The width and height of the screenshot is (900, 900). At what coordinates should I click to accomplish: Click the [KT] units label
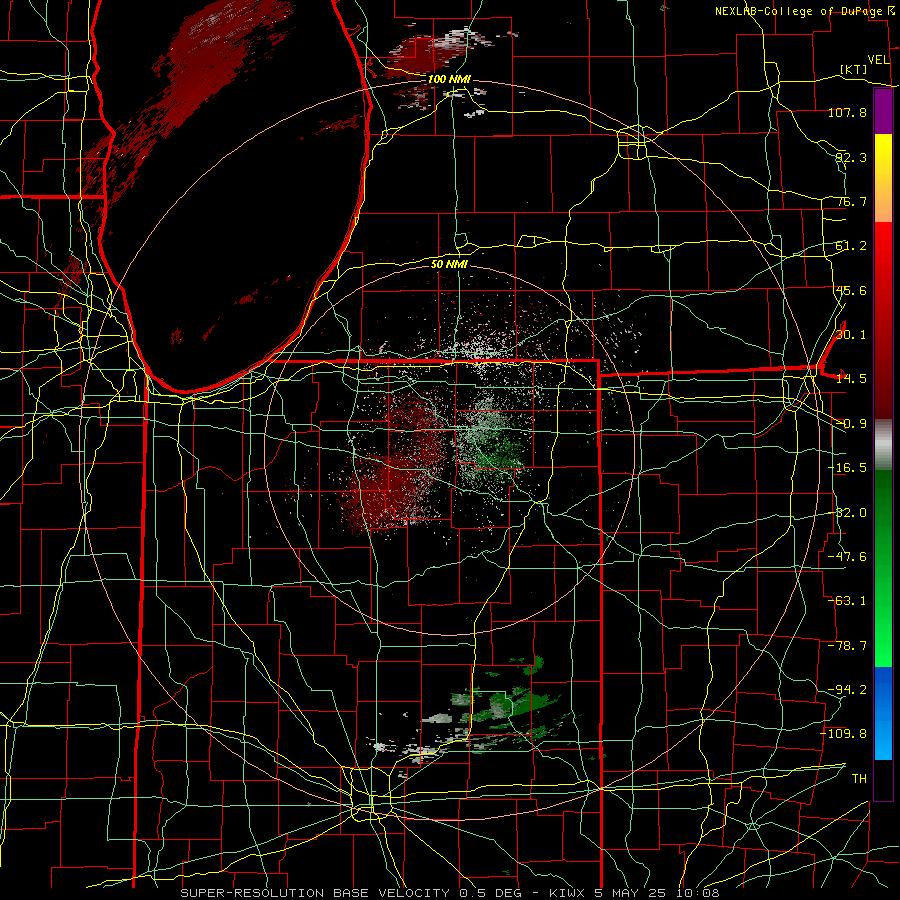(x=854, y=69)
